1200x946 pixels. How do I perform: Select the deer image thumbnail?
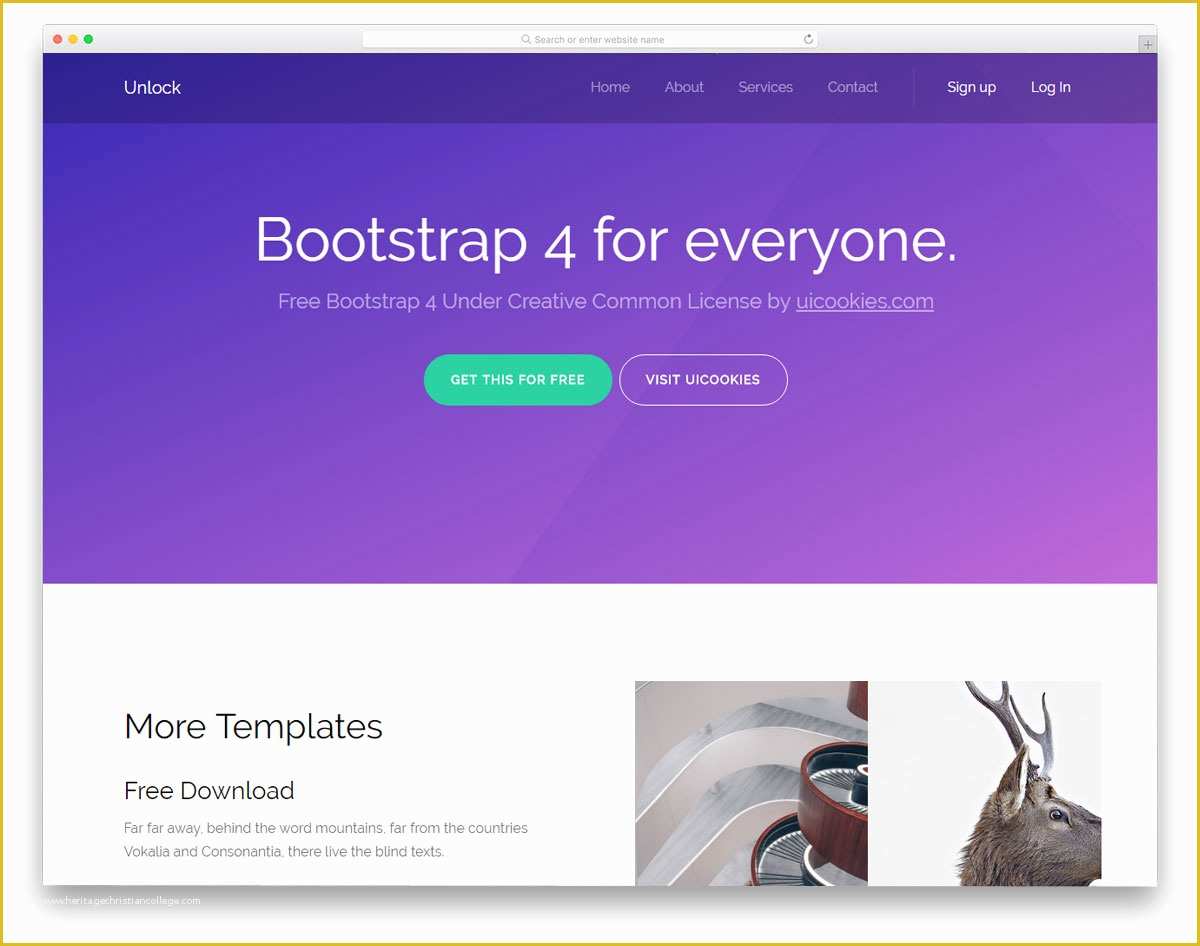pos(985,783)
